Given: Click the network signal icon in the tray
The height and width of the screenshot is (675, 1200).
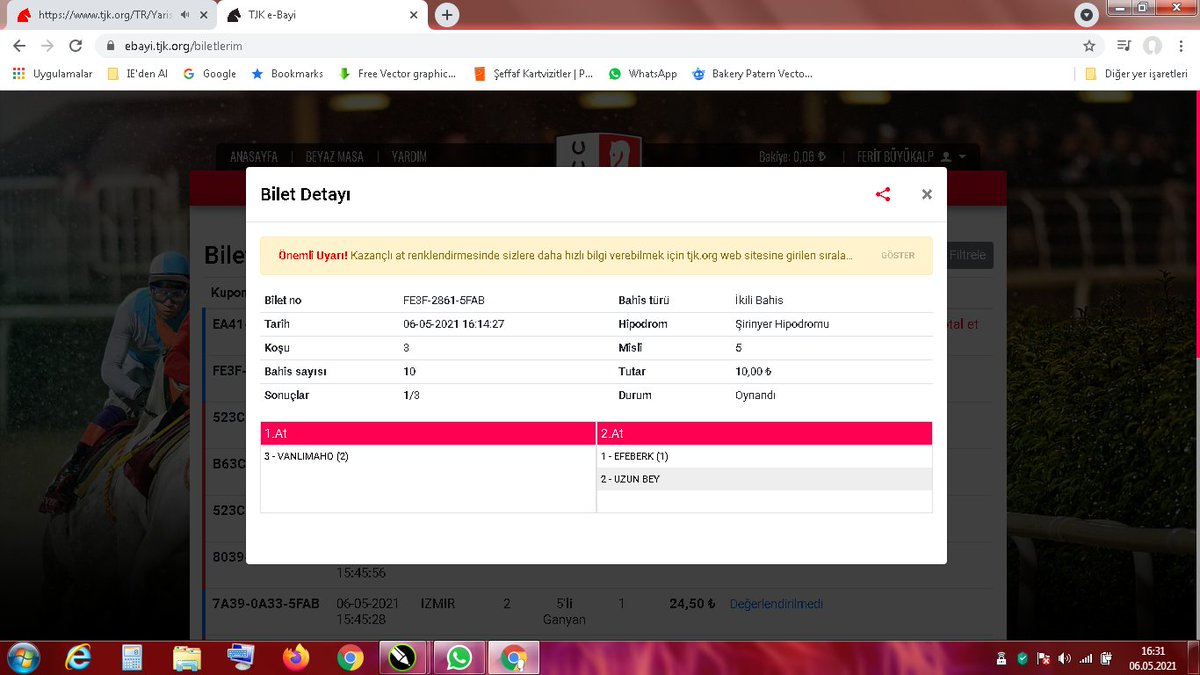Looking at the screenshot, I should tap(1086, 658).
